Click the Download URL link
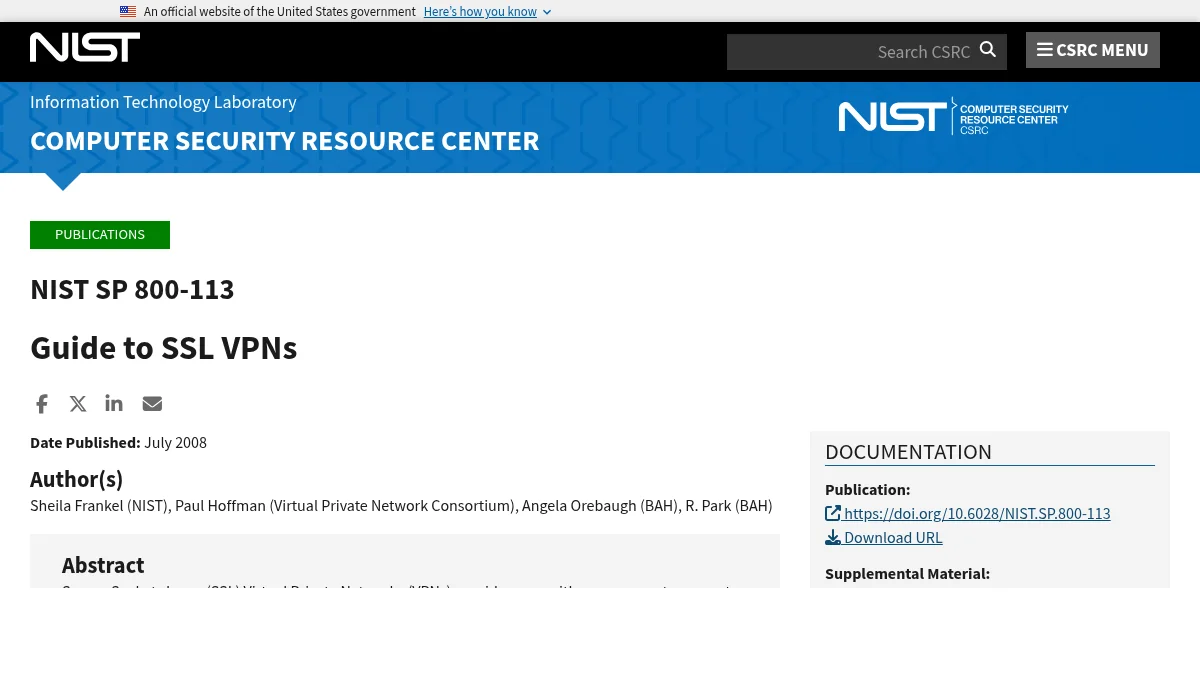Image resolution: width=1200 pixels, height=675 pixels. 884,538
